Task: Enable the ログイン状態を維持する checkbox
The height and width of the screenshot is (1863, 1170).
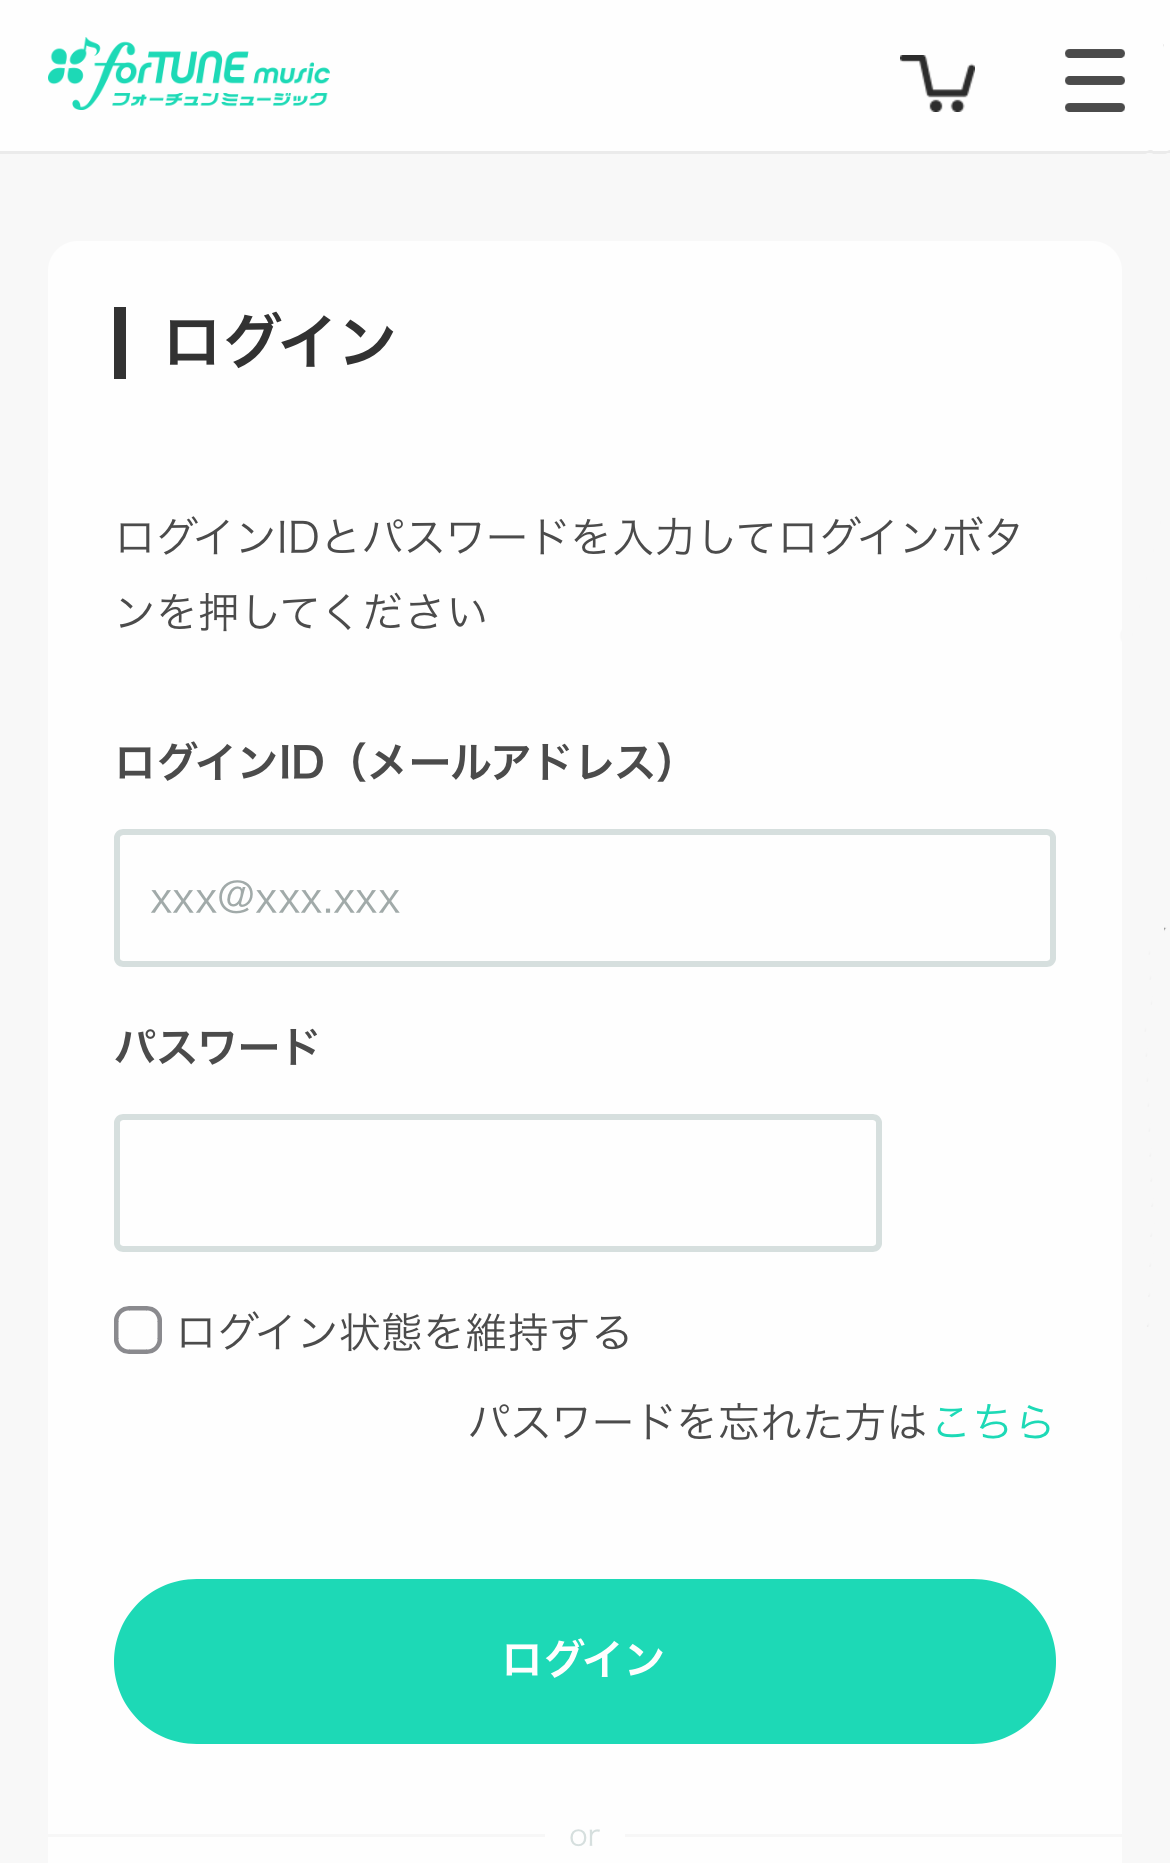Action: pos(138,1330)
